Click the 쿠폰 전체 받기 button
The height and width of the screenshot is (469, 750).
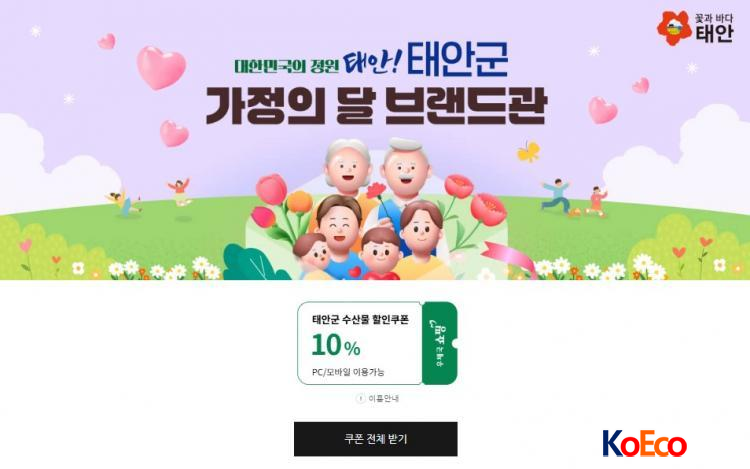(x=375, y=438)
